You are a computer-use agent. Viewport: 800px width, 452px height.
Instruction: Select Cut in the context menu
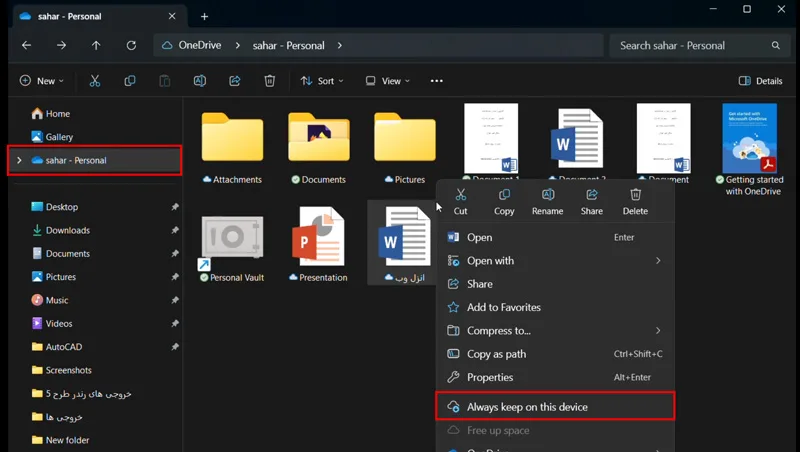[460, 202]
